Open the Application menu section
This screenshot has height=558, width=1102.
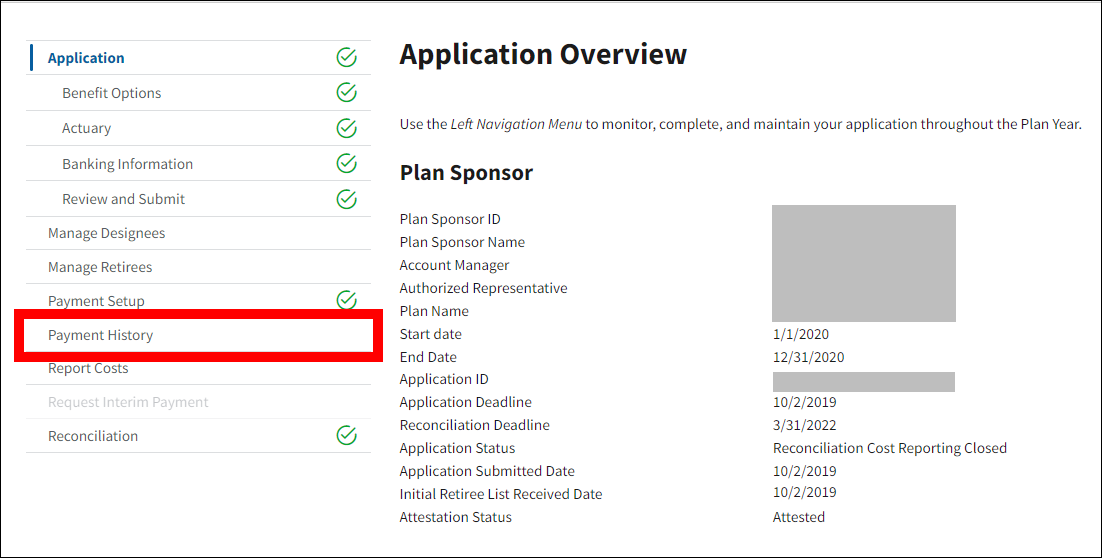[x=86, y=58]
